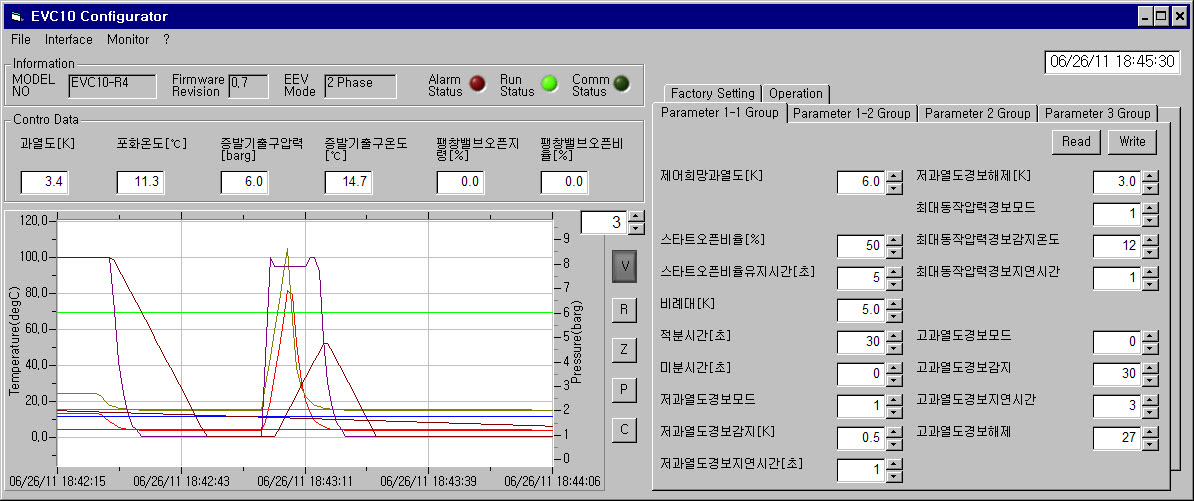Increase 고과열도경보모드 value
The height and width of the screenshot is (501, 1194).
pos(1151,336)
